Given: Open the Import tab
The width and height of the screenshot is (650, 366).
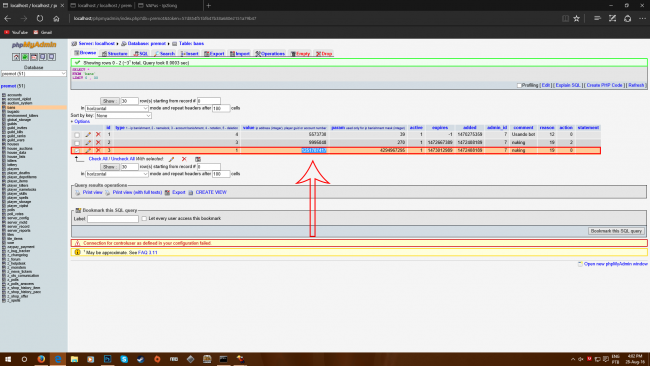Looking at the screenshot, I should click(x=240, y=54).
